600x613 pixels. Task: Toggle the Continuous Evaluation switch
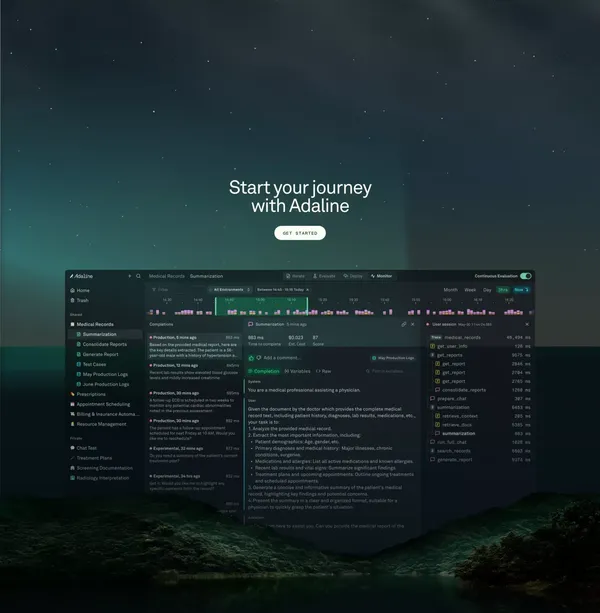coord(525,276)
